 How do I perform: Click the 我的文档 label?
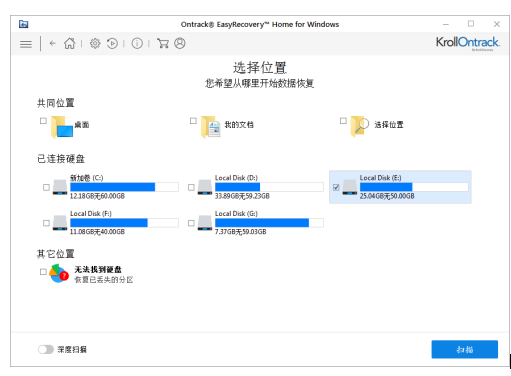239,125
